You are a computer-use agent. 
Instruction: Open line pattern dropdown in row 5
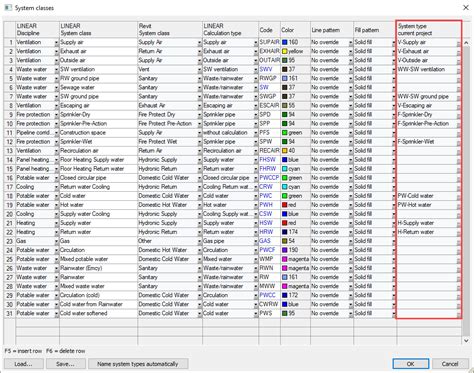click(x=350, y=79)
